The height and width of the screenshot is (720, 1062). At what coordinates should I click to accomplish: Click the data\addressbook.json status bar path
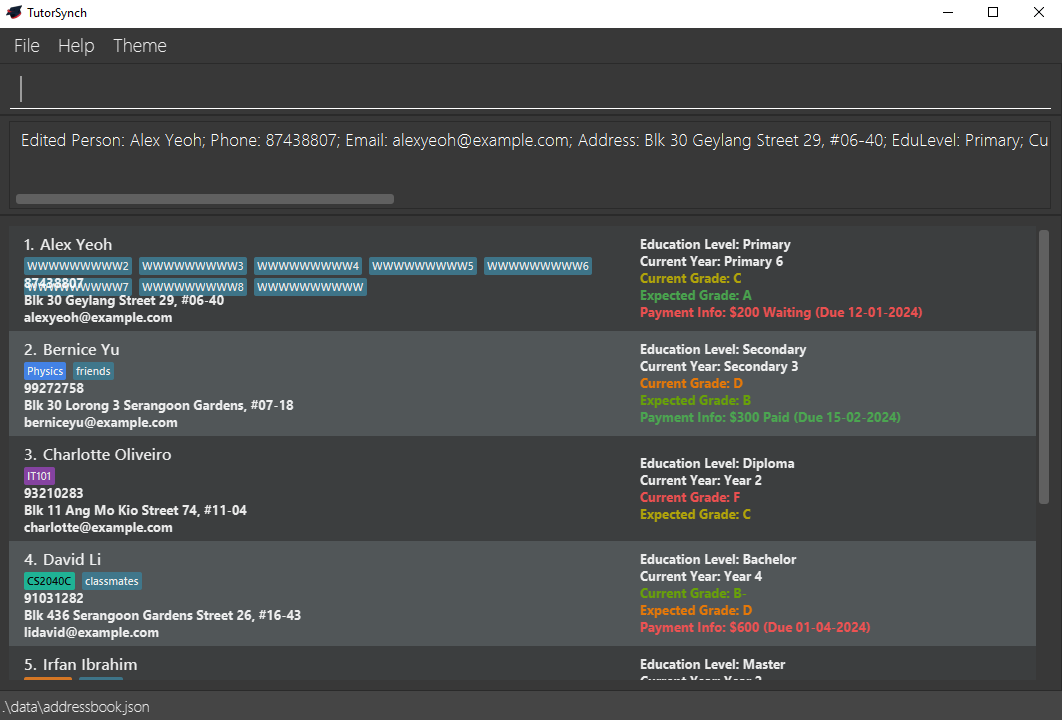(x=75, y=706)
